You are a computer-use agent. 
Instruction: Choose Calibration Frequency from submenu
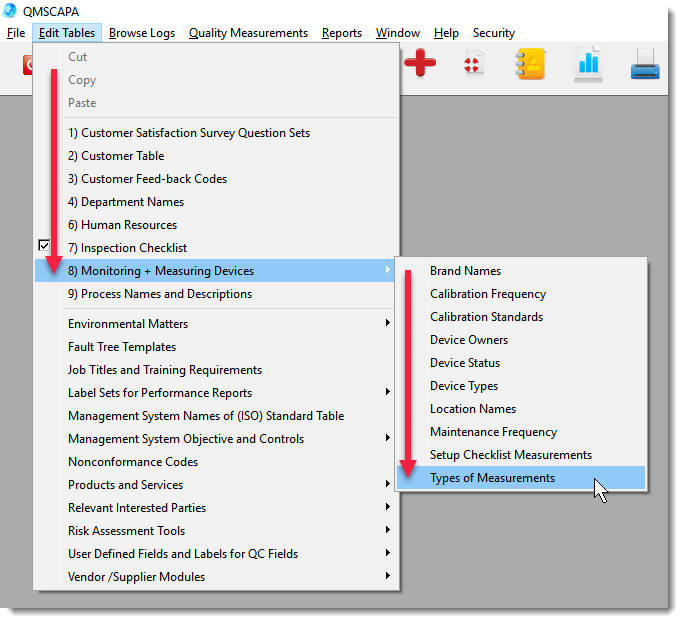point(488,294)
